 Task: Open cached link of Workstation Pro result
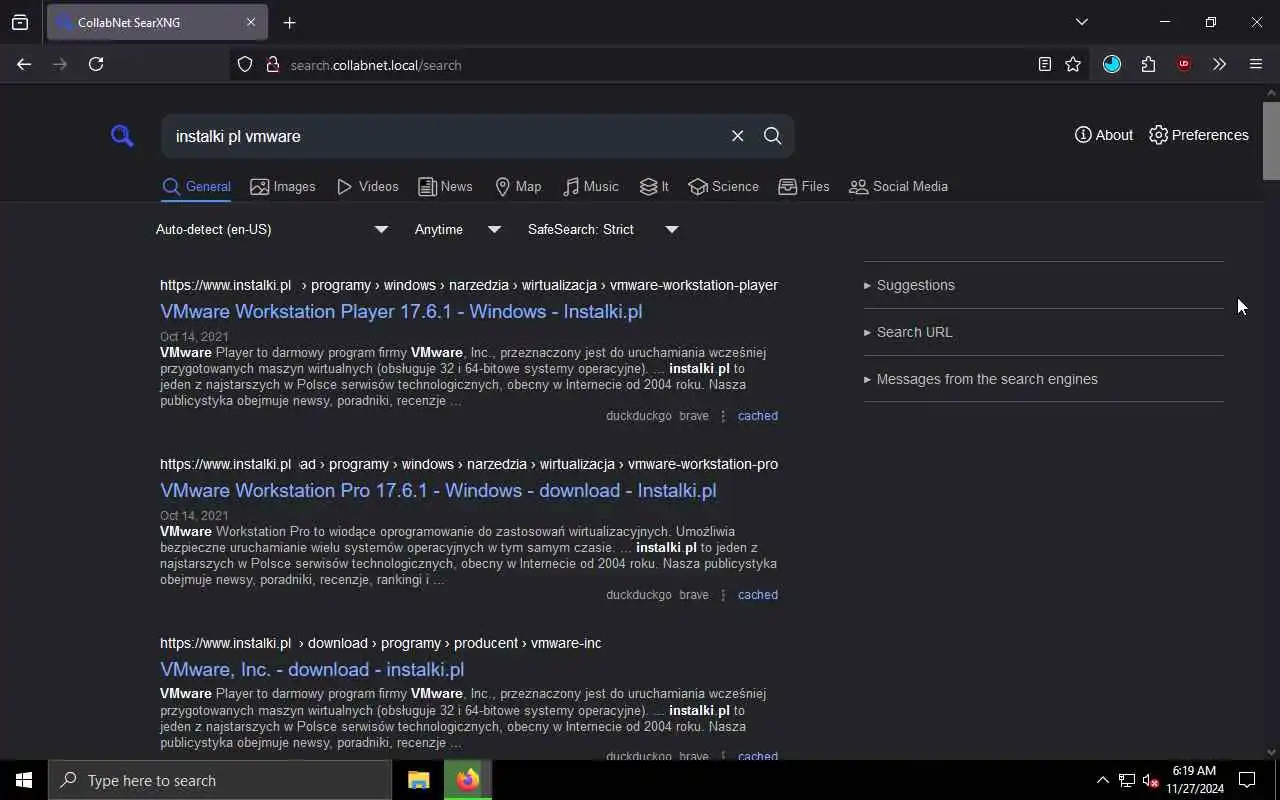757,595
